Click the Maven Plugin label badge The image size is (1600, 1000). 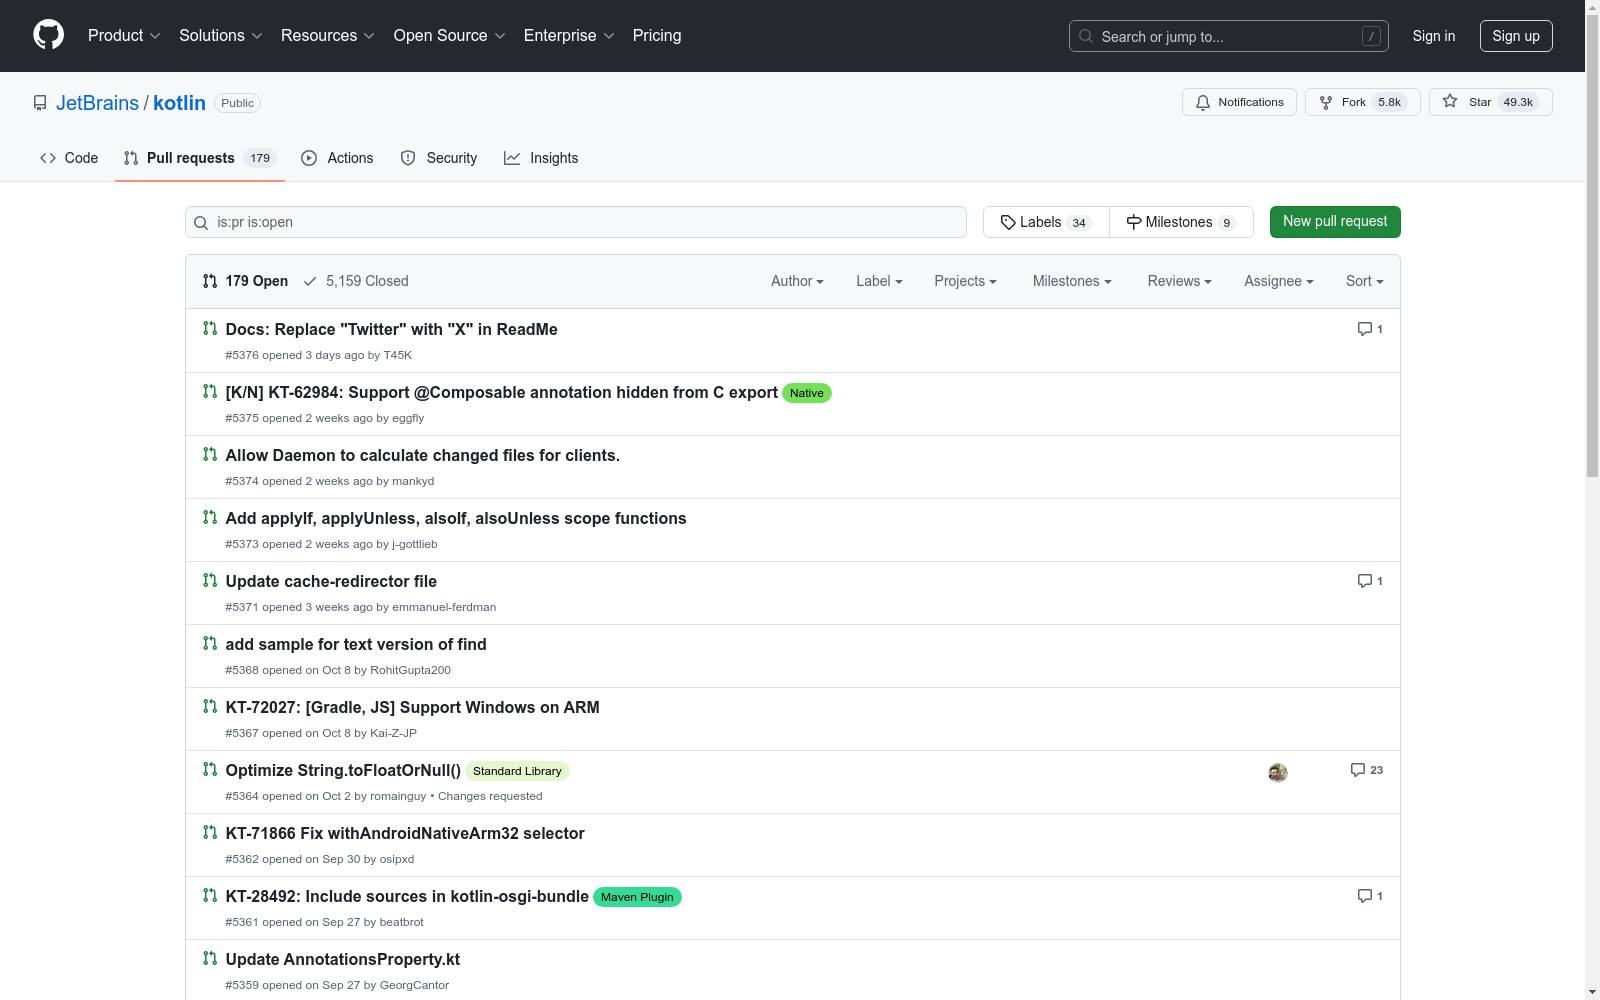[637, 897]
